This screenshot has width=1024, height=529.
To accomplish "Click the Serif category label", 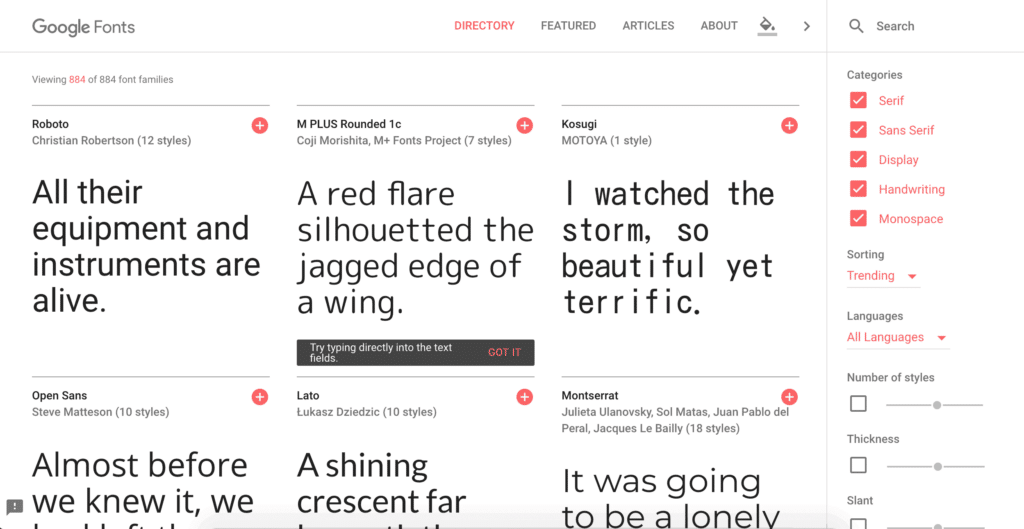I will click(891, 101).
